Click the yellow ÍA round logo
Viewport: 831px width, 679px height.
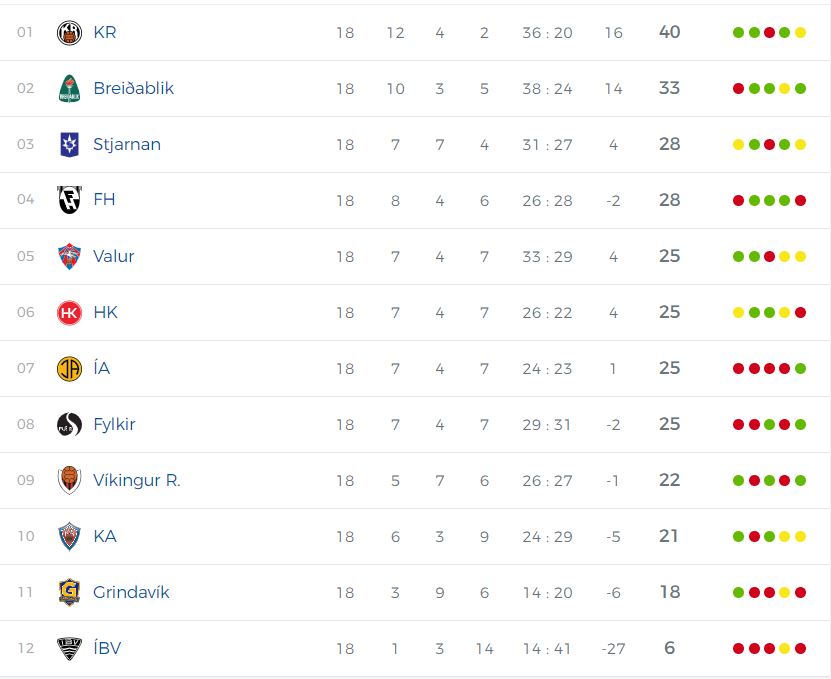pos(69,368)
